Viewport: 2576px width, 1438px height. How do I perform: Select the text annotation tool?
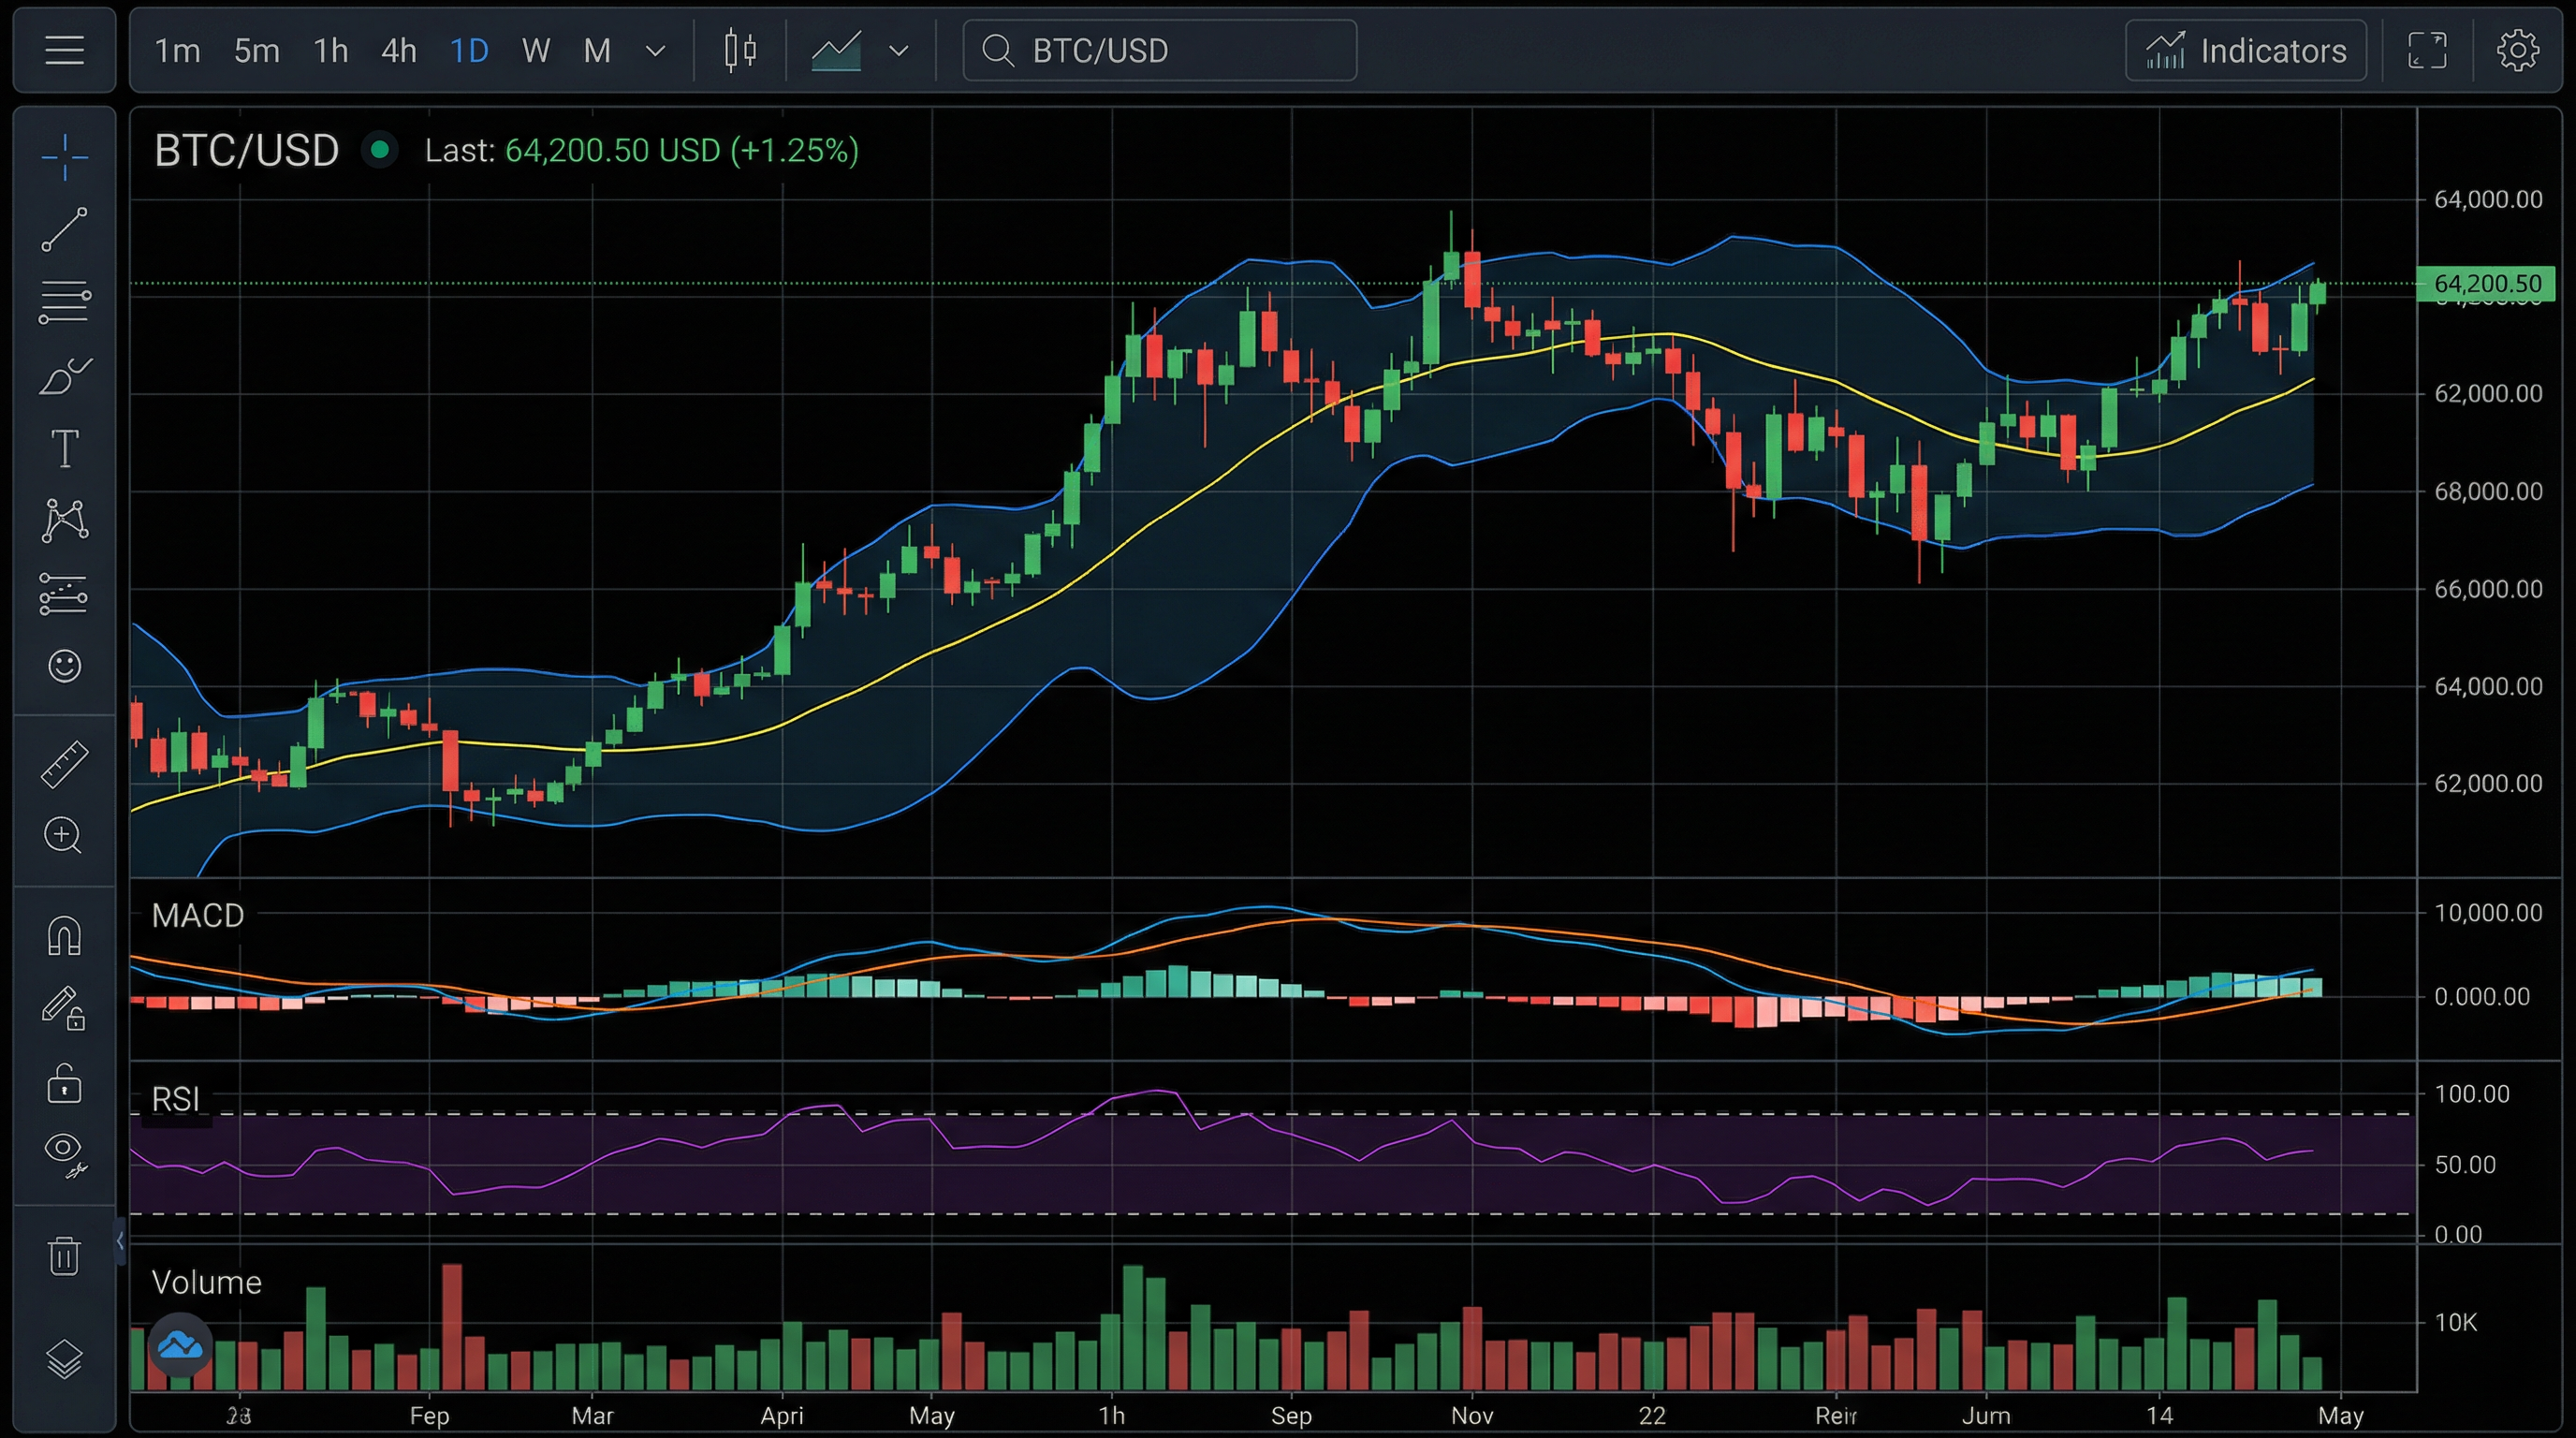pyautogui.click(x=64, y=448)
